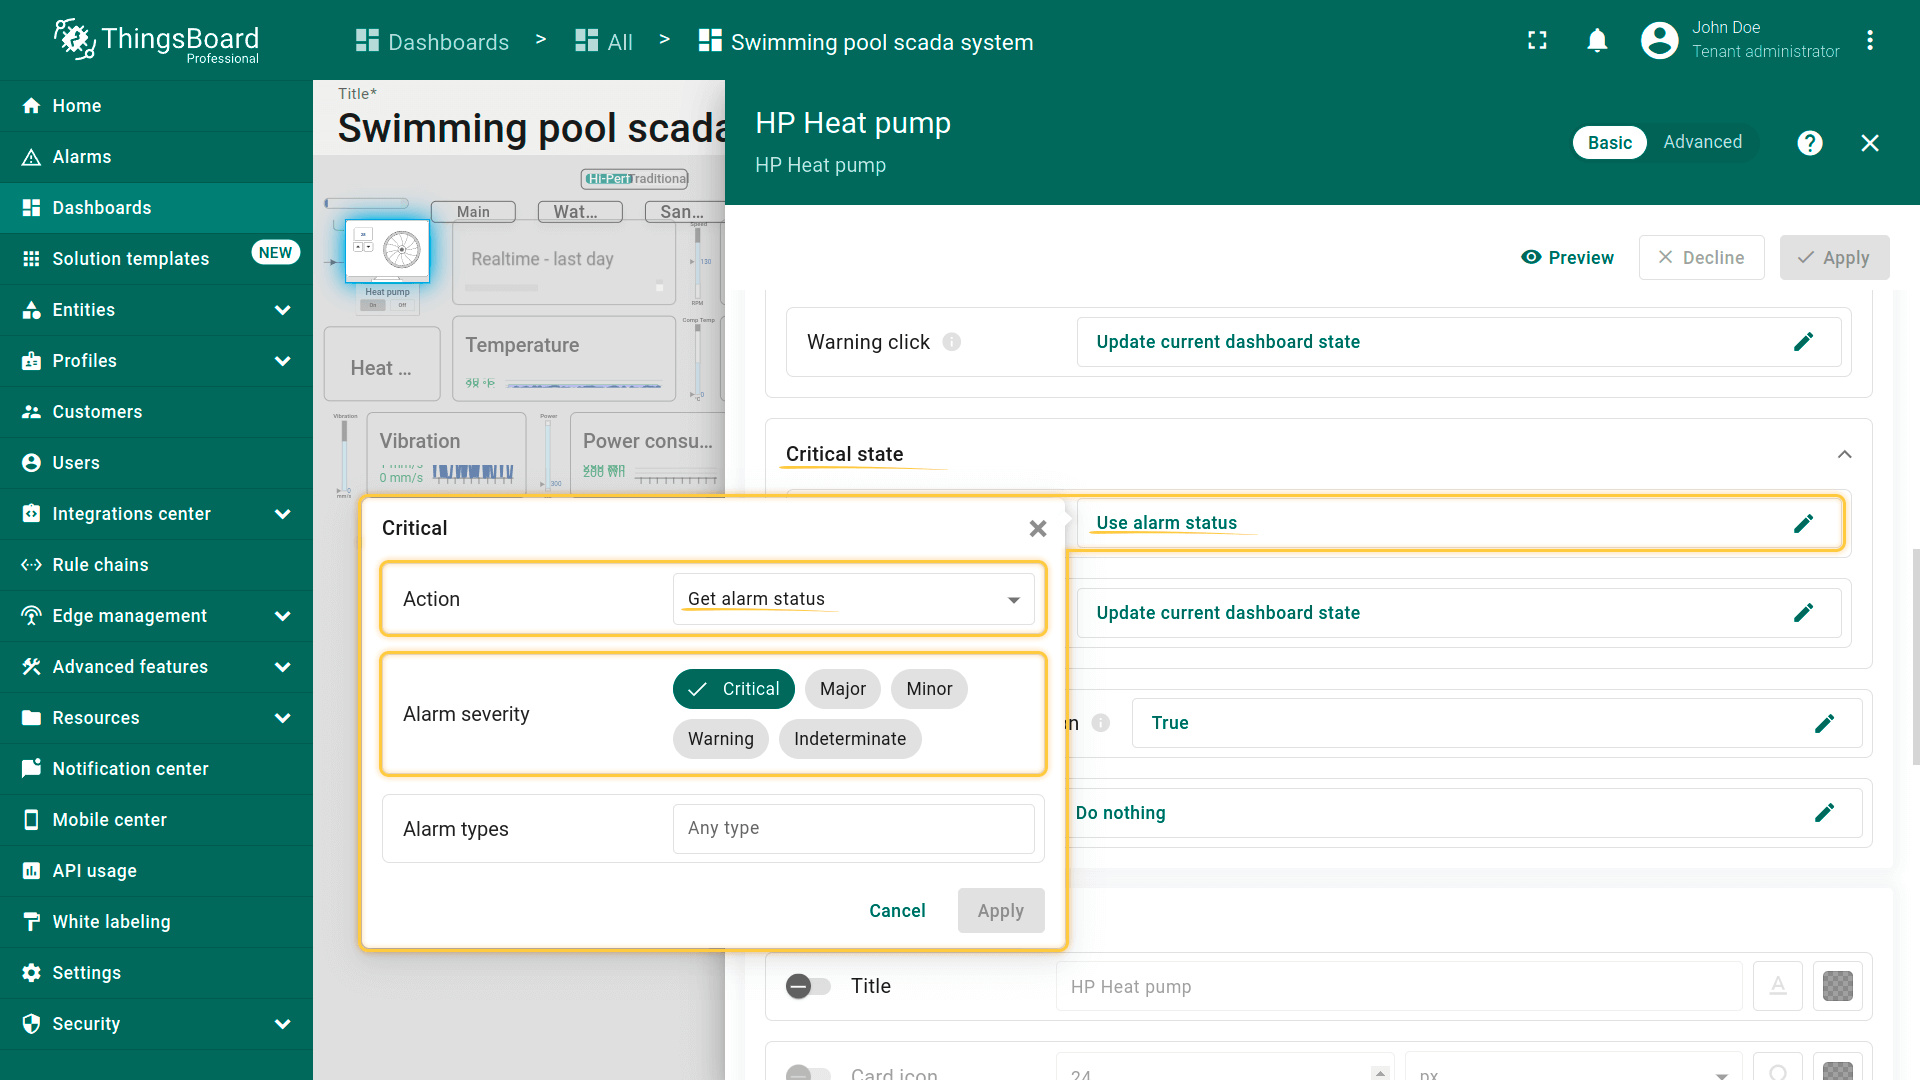This screenshot has height=1080, width=1920.
Task: Open Rule chains in sidebar
Action: (x=100, y=565)
